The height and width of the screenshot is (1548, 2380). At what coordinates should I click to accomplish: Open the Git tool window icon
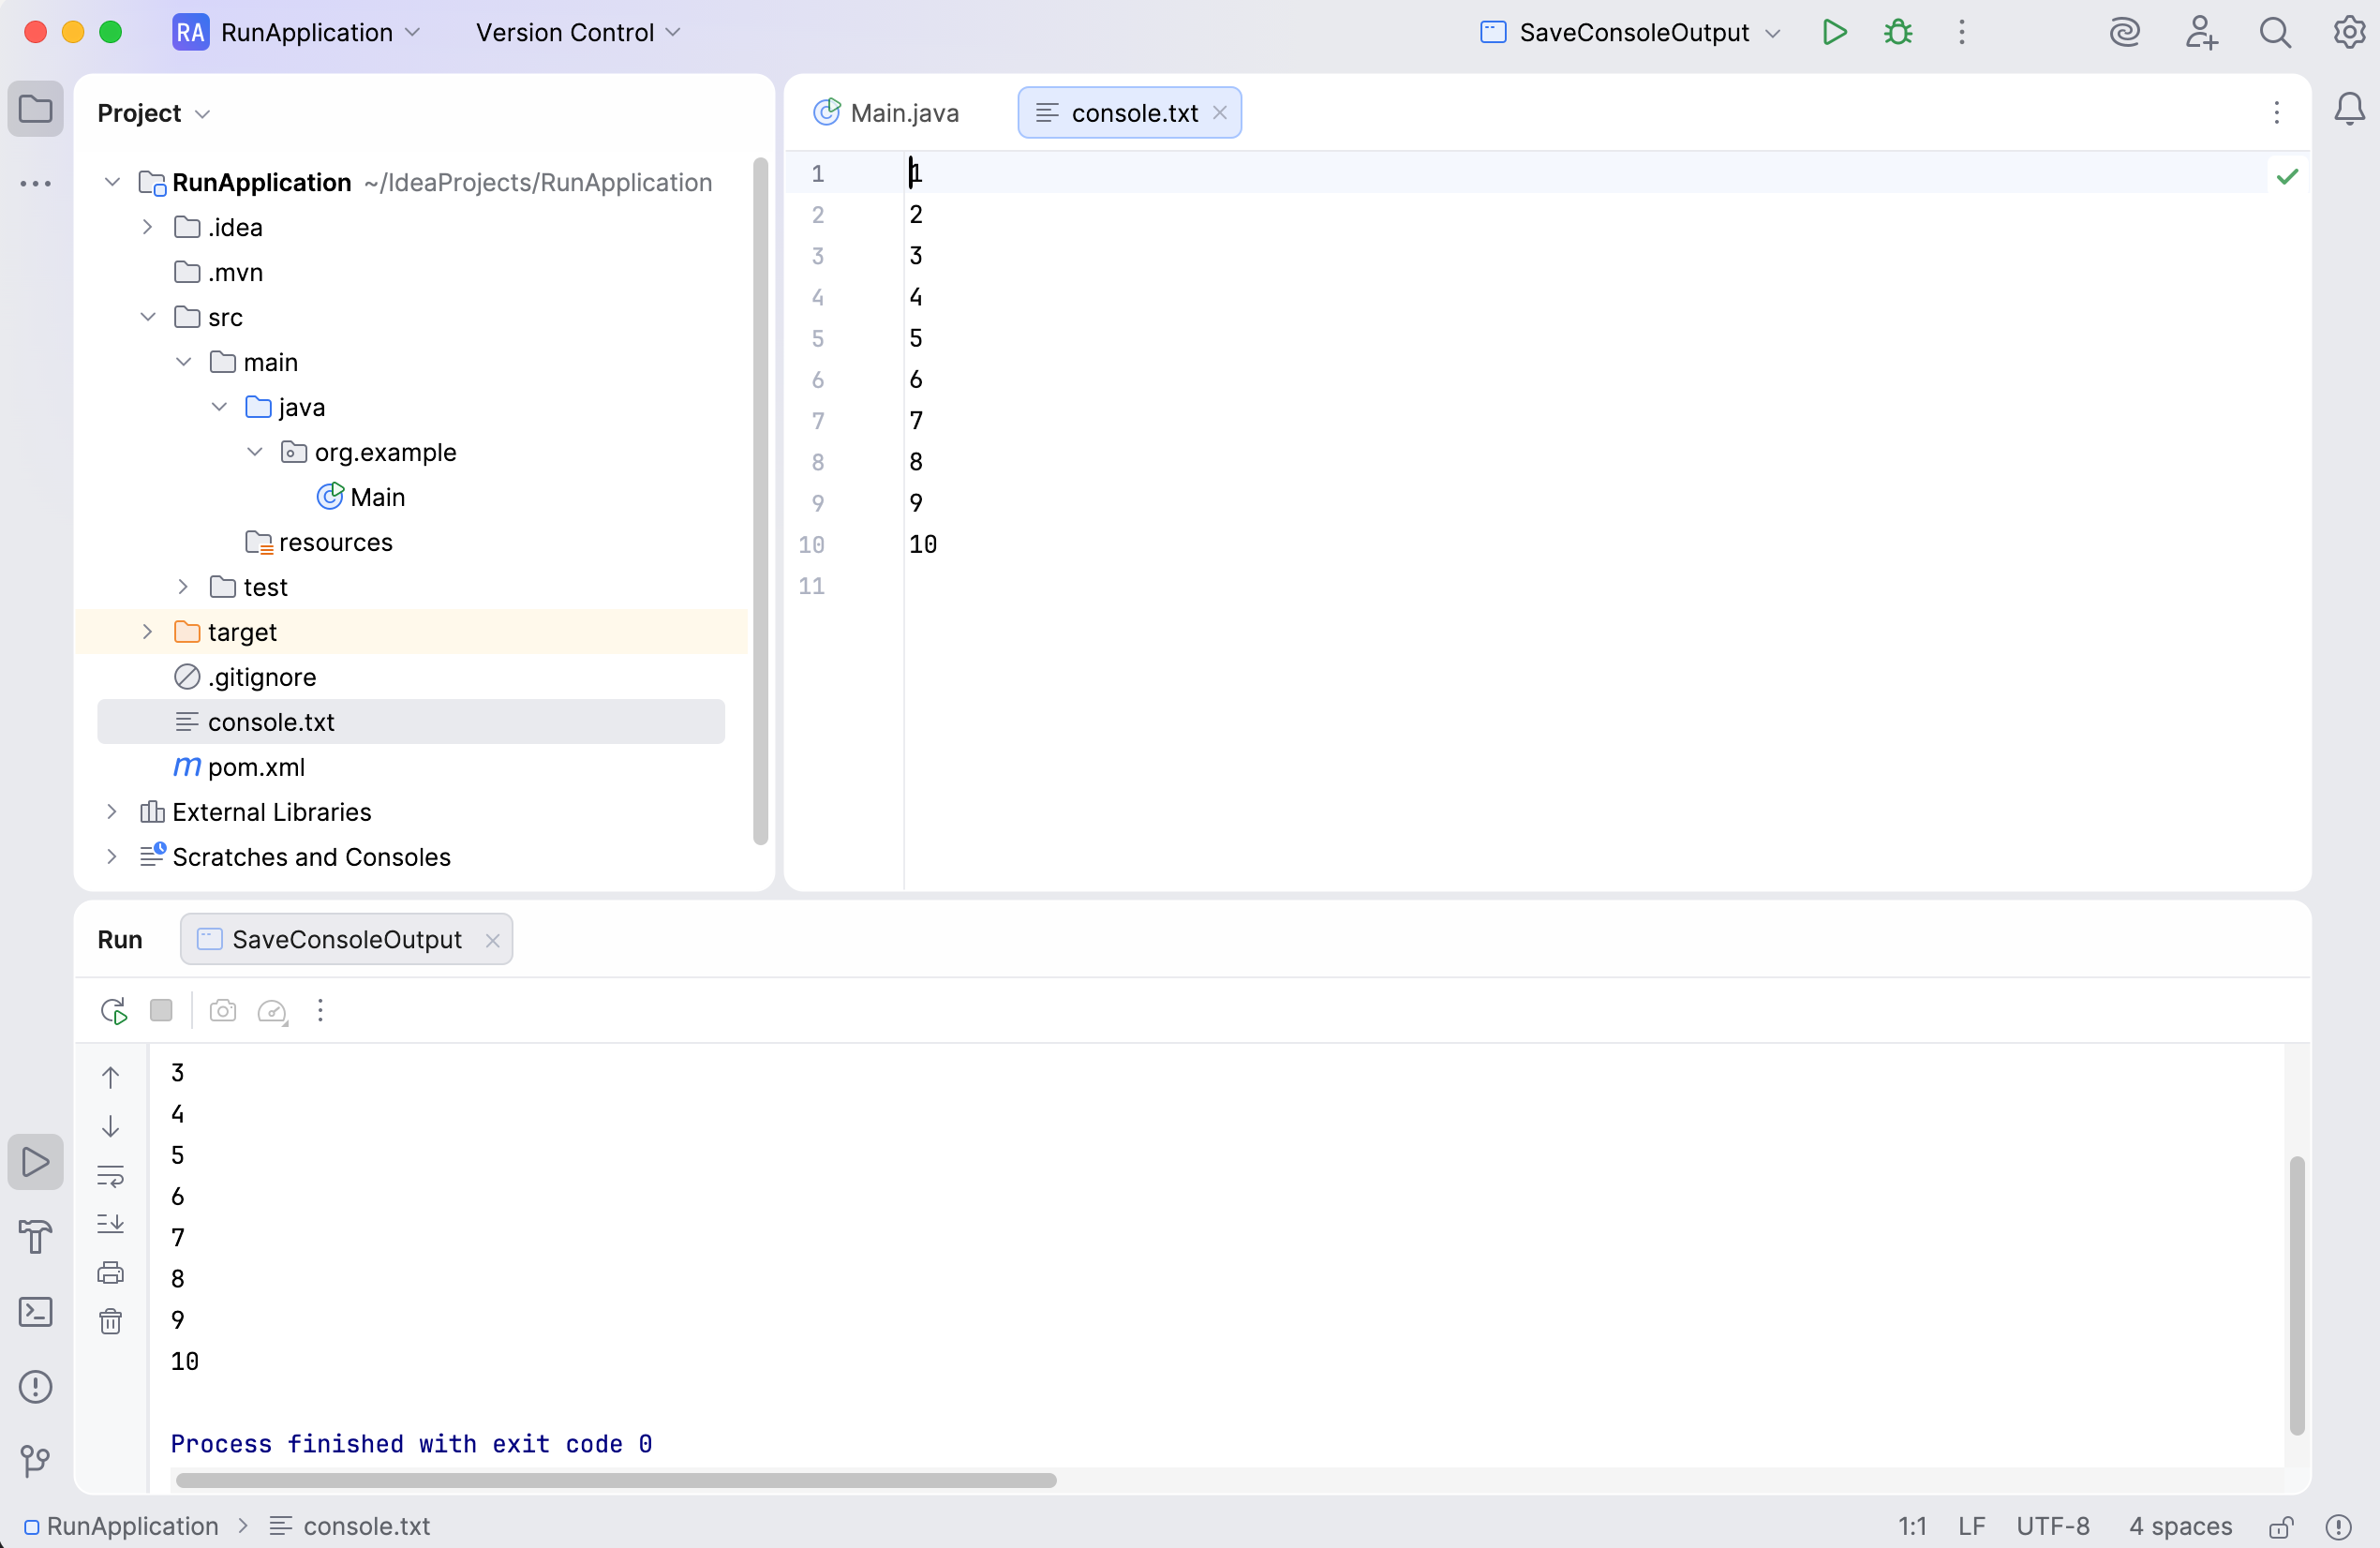(36, 1461)
